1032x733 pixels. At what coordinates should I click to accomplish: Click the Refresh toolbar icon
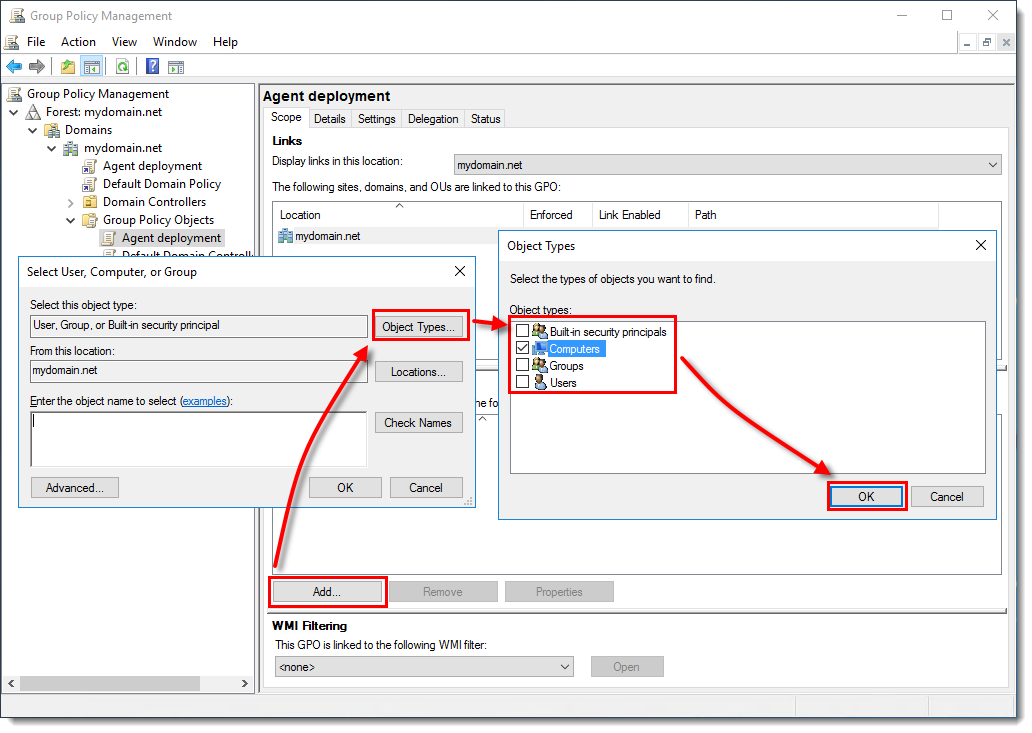point(122,67)
